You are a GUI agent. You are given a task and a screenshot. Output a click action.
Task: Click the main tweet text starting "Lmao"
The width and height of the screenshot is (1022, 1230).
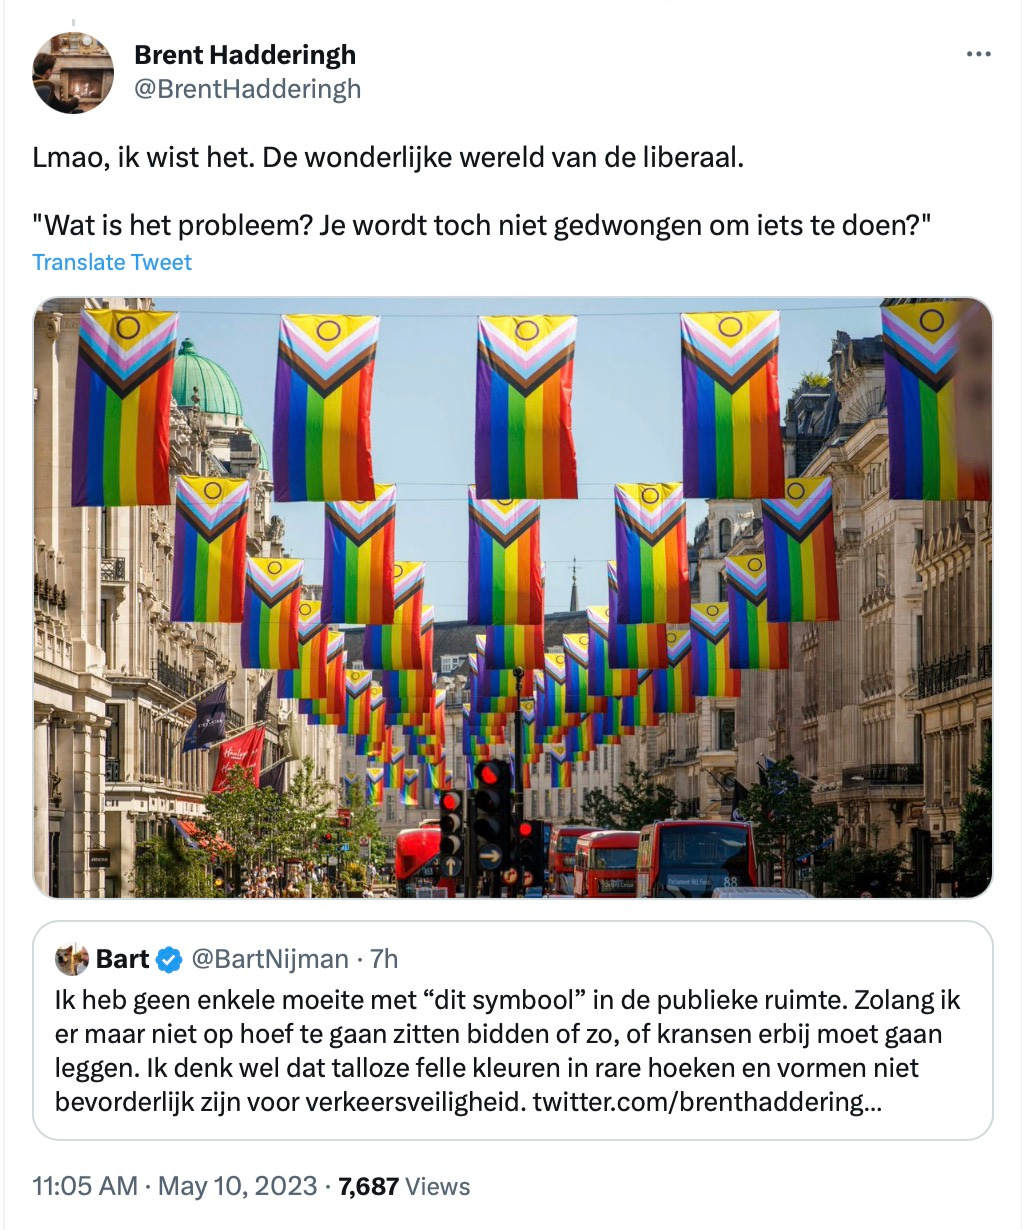click(x=388, y=157)
